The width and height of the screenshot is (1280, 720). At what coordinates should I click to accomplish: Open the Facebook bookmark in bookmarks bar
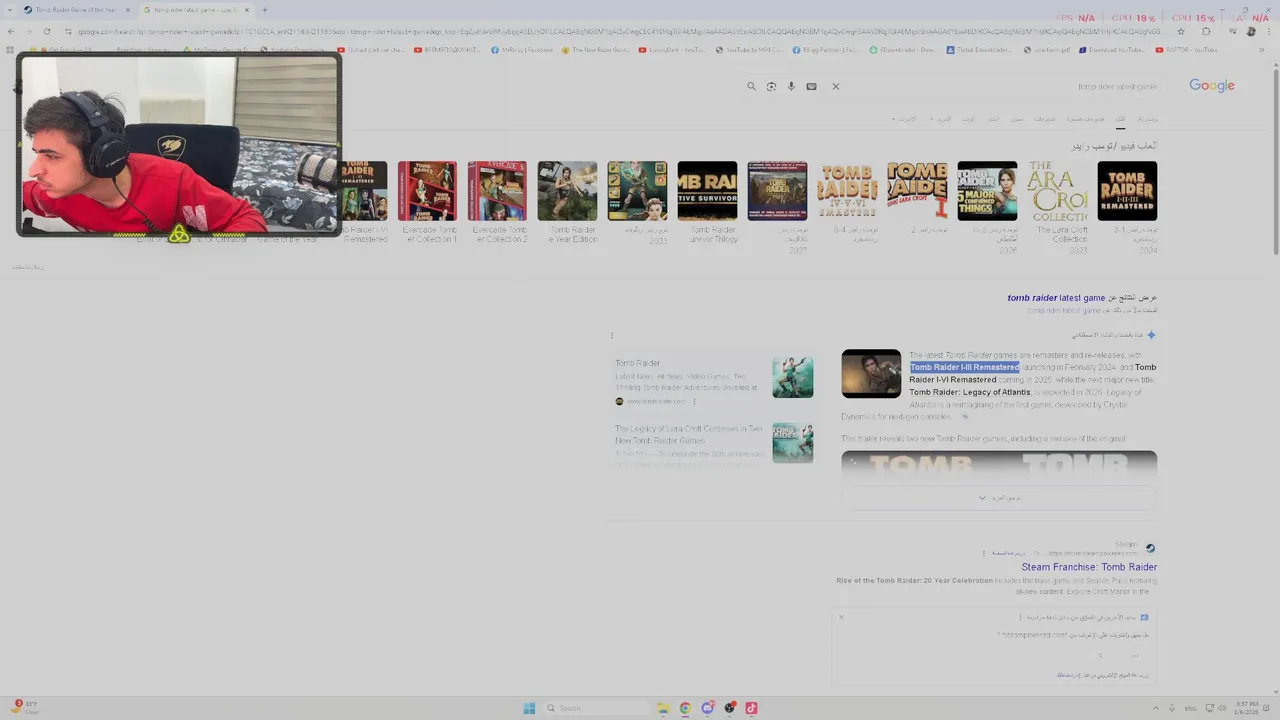(522, 49)
